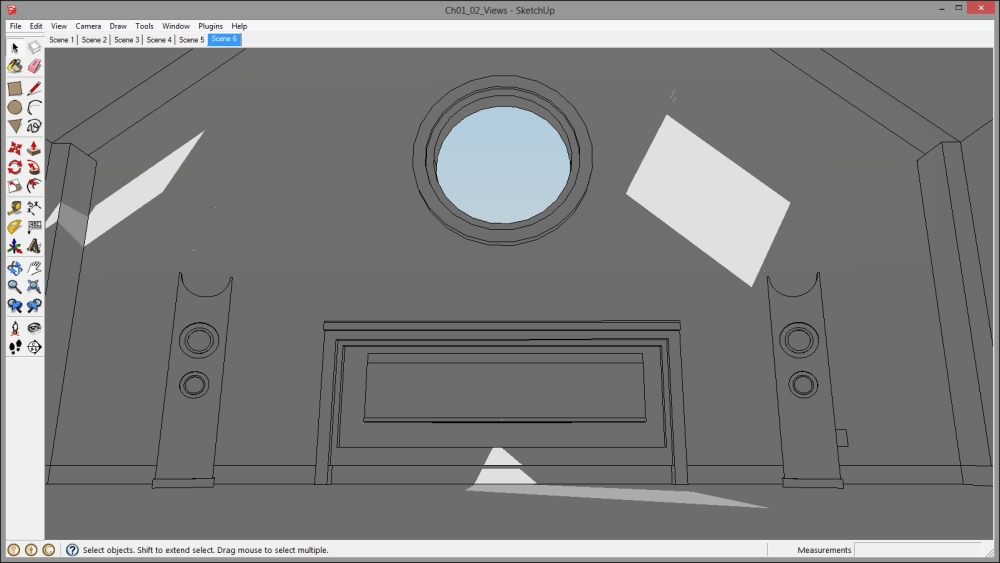
Task: Select the Select arrow tool
Action: pyautogui.click(x=15, y=48)
